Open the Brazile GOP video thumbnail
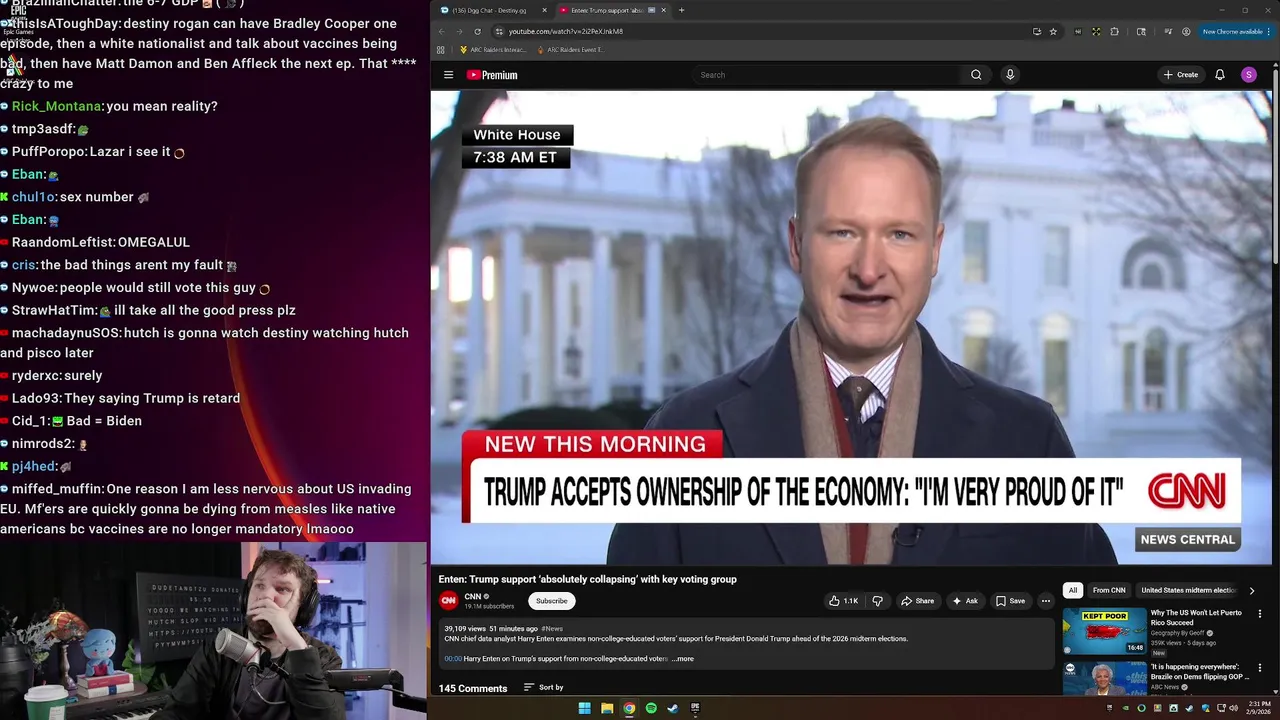The height and width of the screenshot is (720, 1280). click(1104, 678)
